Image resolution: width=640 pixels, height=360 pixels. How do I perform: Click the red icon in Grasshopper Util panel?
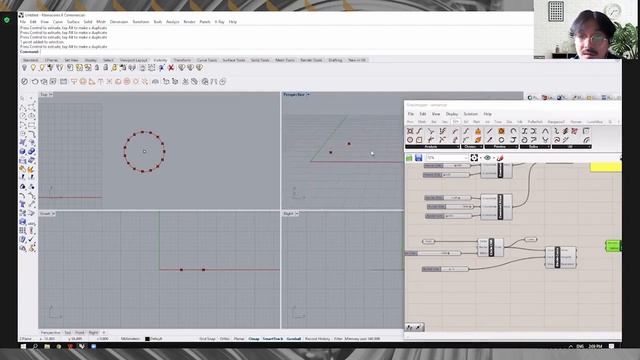click(575, 131)
